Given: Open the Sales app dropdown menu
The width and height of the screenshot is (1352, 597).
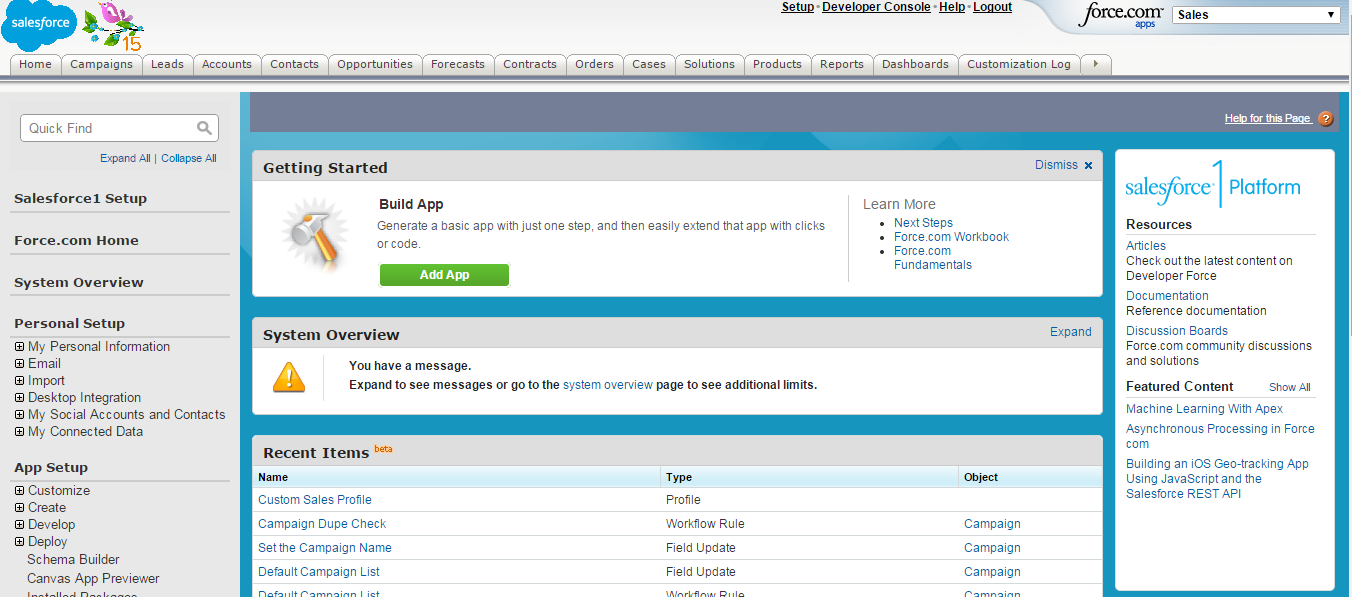Looking at the screenshot, I should (x=1256, y=14).
